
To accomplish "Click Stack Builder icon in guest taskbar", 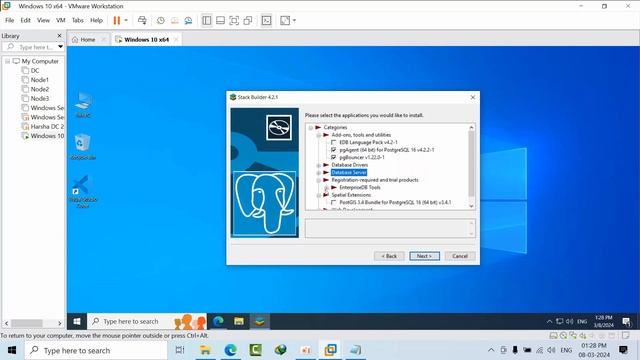I will pos(260,322).
